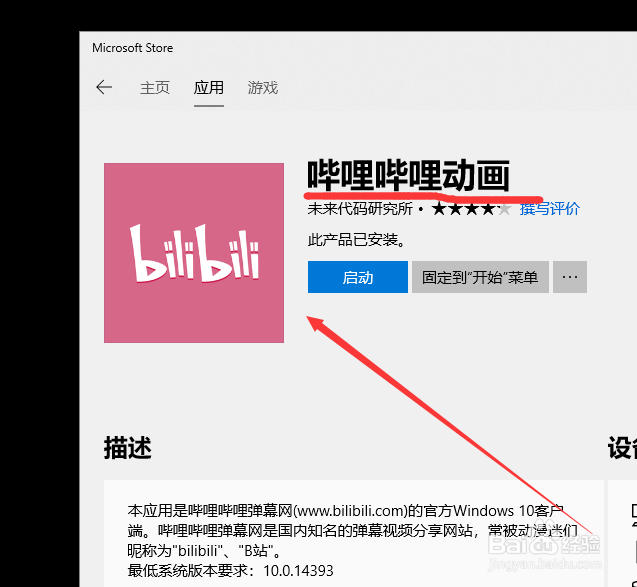
Task: Click description line mentioning www.bilibili.com
Action: point(346,511)
